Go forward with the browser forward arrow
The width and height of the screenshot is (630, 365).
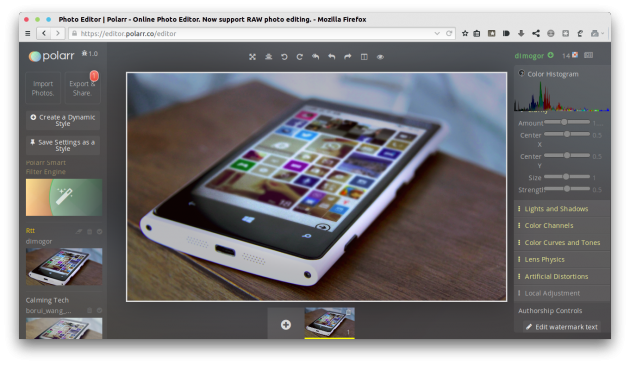[57, 33]
